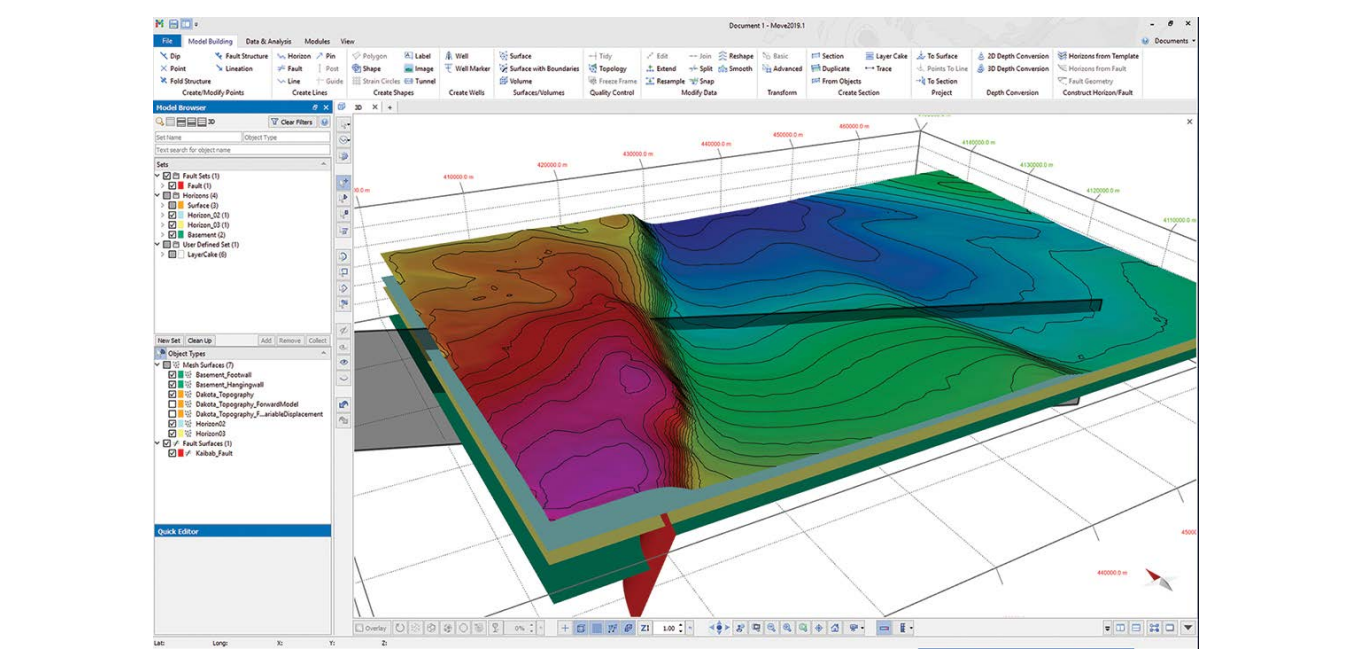The height and width of the screenshot is (663, 1346).
Task: Open the View ribbon tab
Action: [347, 41]
